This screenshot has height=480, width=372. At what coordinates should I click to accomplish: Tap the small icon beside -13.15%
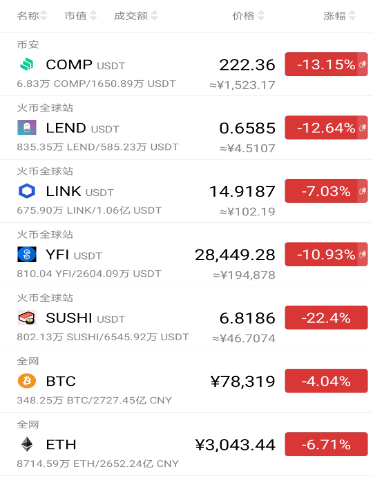point(362,64)
